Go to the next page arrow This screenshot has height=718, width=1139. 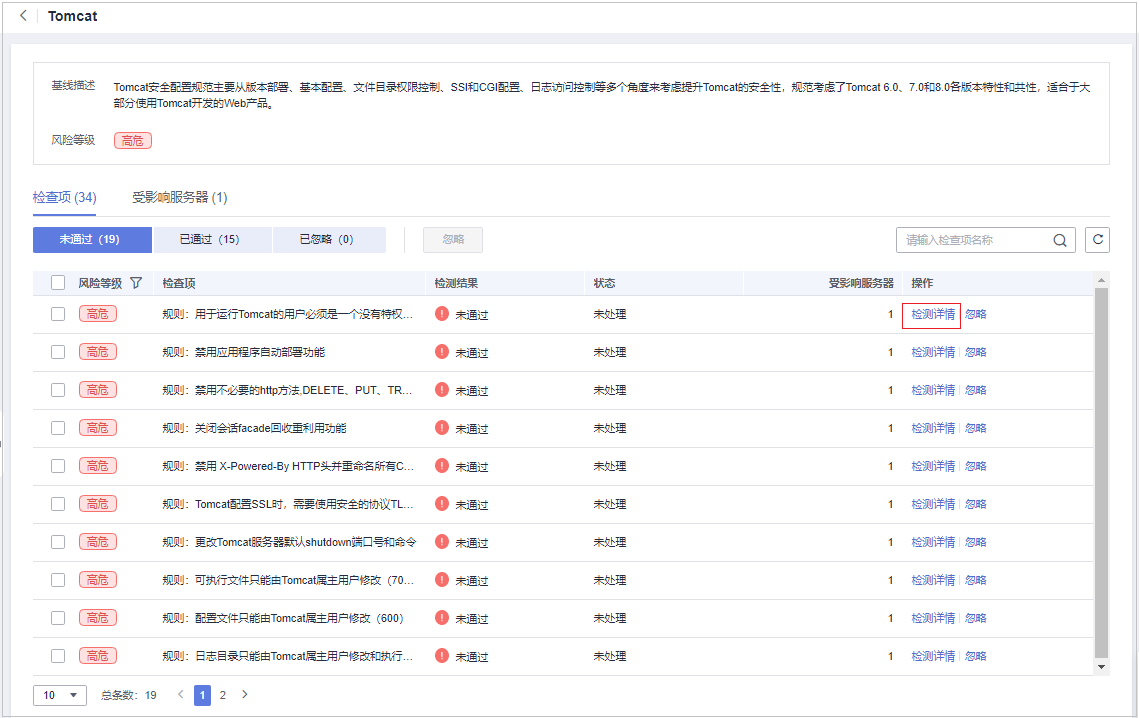pyautogui.click(x=245, y=695)
